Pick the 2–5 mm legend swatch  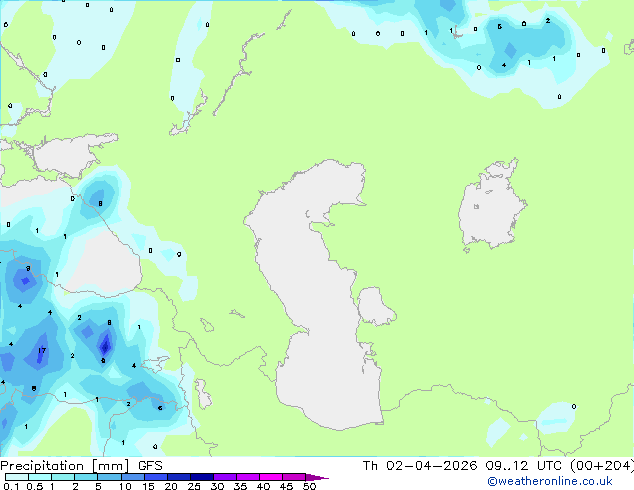(86, 477)
